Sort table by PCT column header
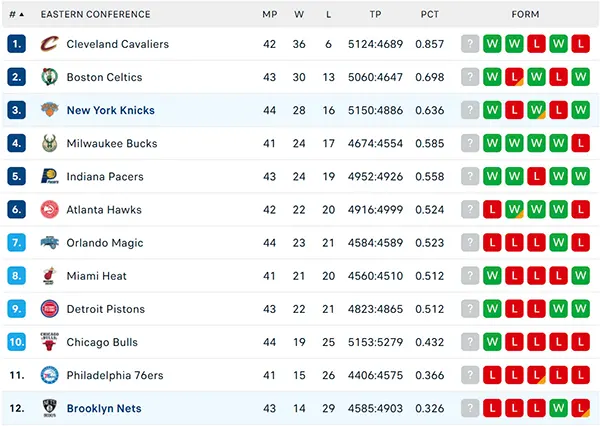 (x=430, y=15)
